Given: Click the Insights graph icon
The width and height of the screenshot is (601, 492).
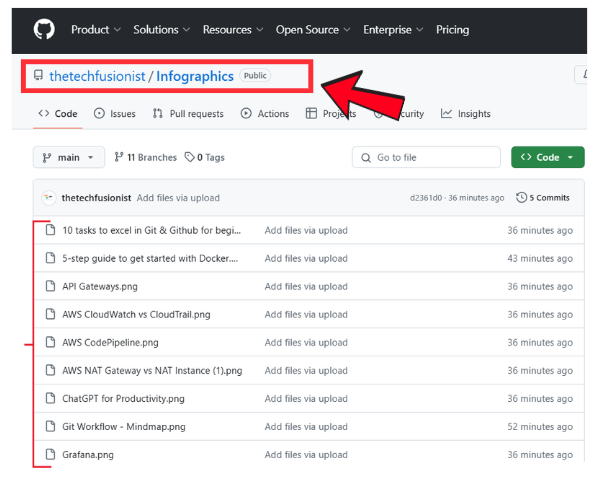Looking at the screenshot, I should click(x=446, y=113).
